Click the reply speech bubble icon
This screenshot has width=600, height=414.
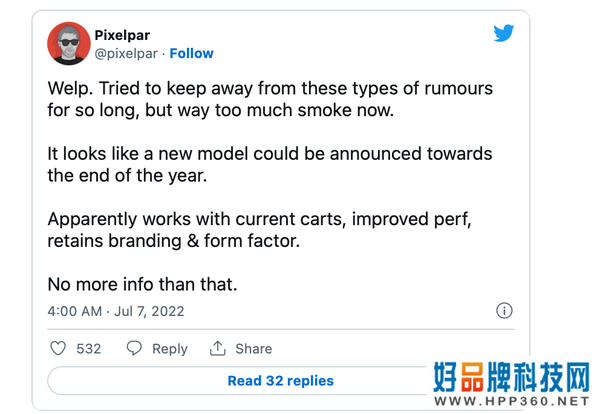tap(134, 348)
